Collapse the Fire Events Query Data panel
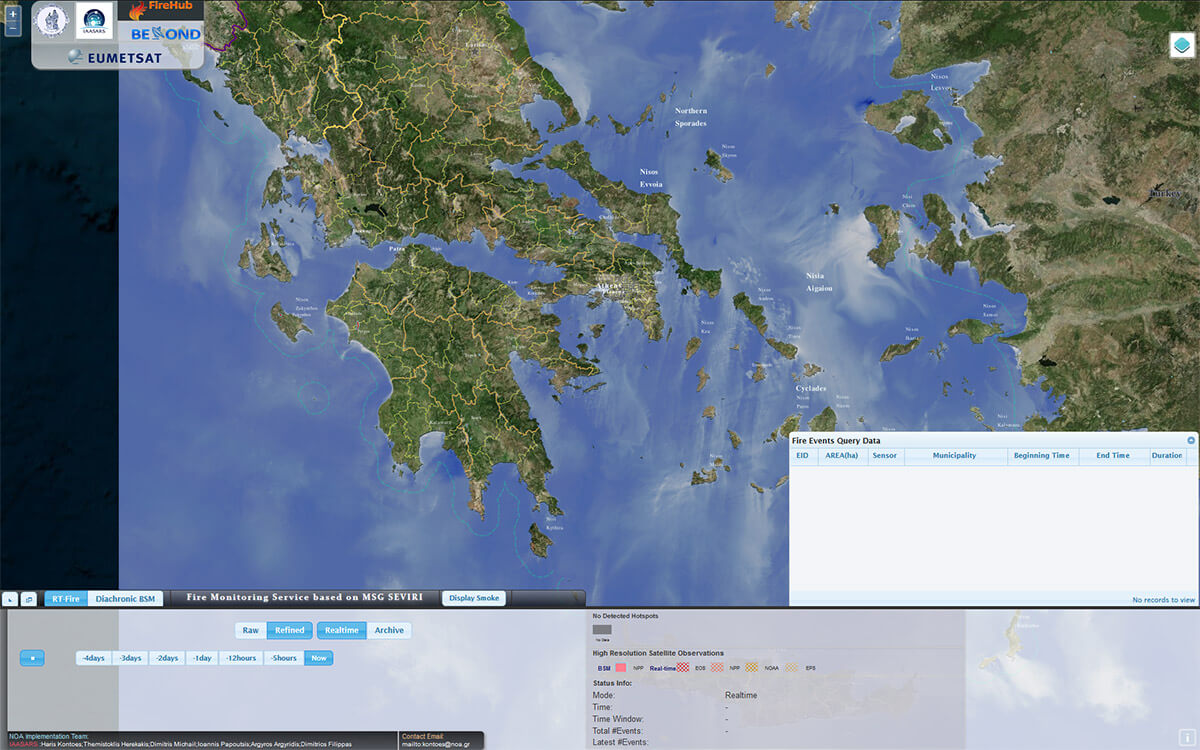This screenshot has height=750, width=1200. [1191, 440]
